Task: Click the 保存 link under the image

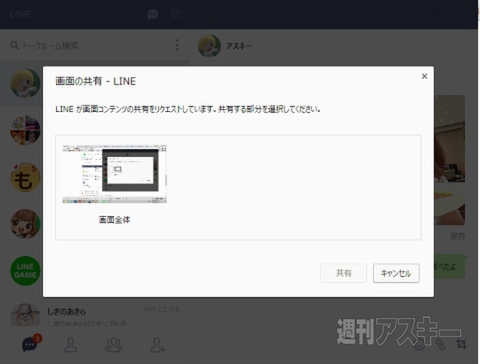Action: click(458, 236)
